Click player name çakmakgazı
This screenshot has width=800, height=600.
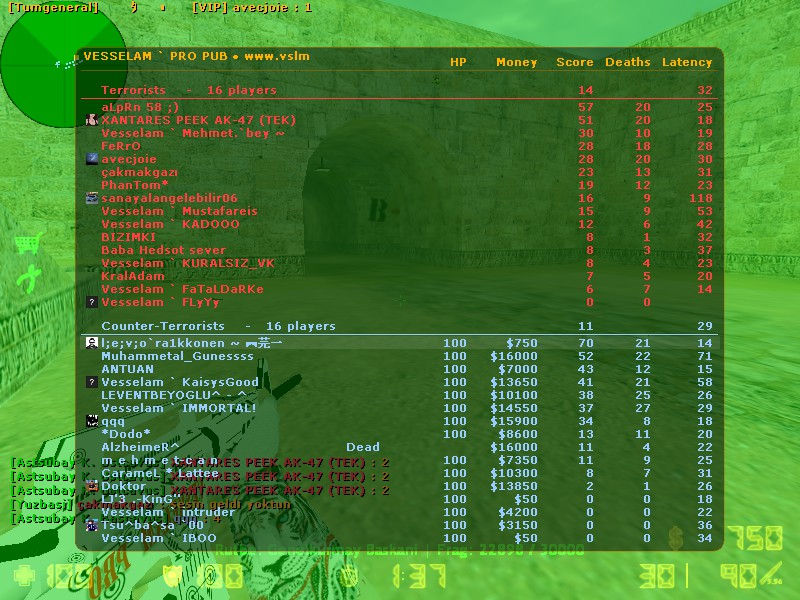(139, 172)
